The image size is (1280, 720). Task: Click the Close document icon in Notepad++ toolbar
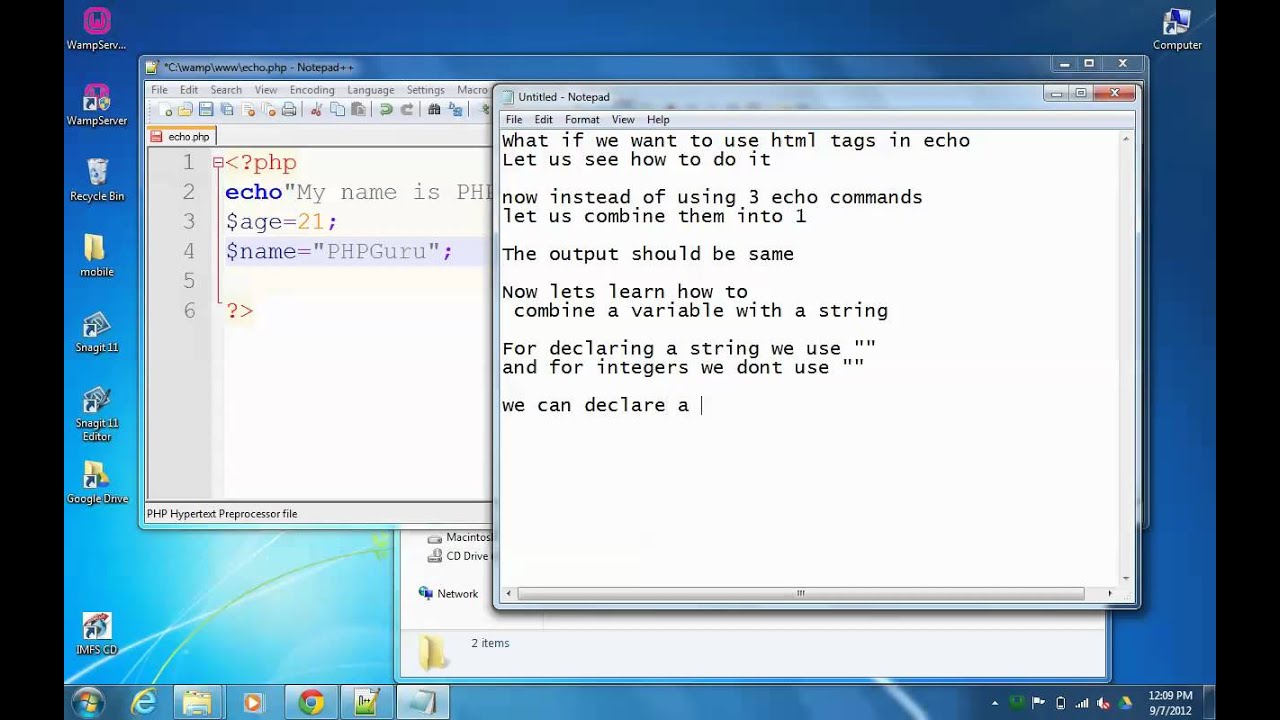[x=248, y=109]
